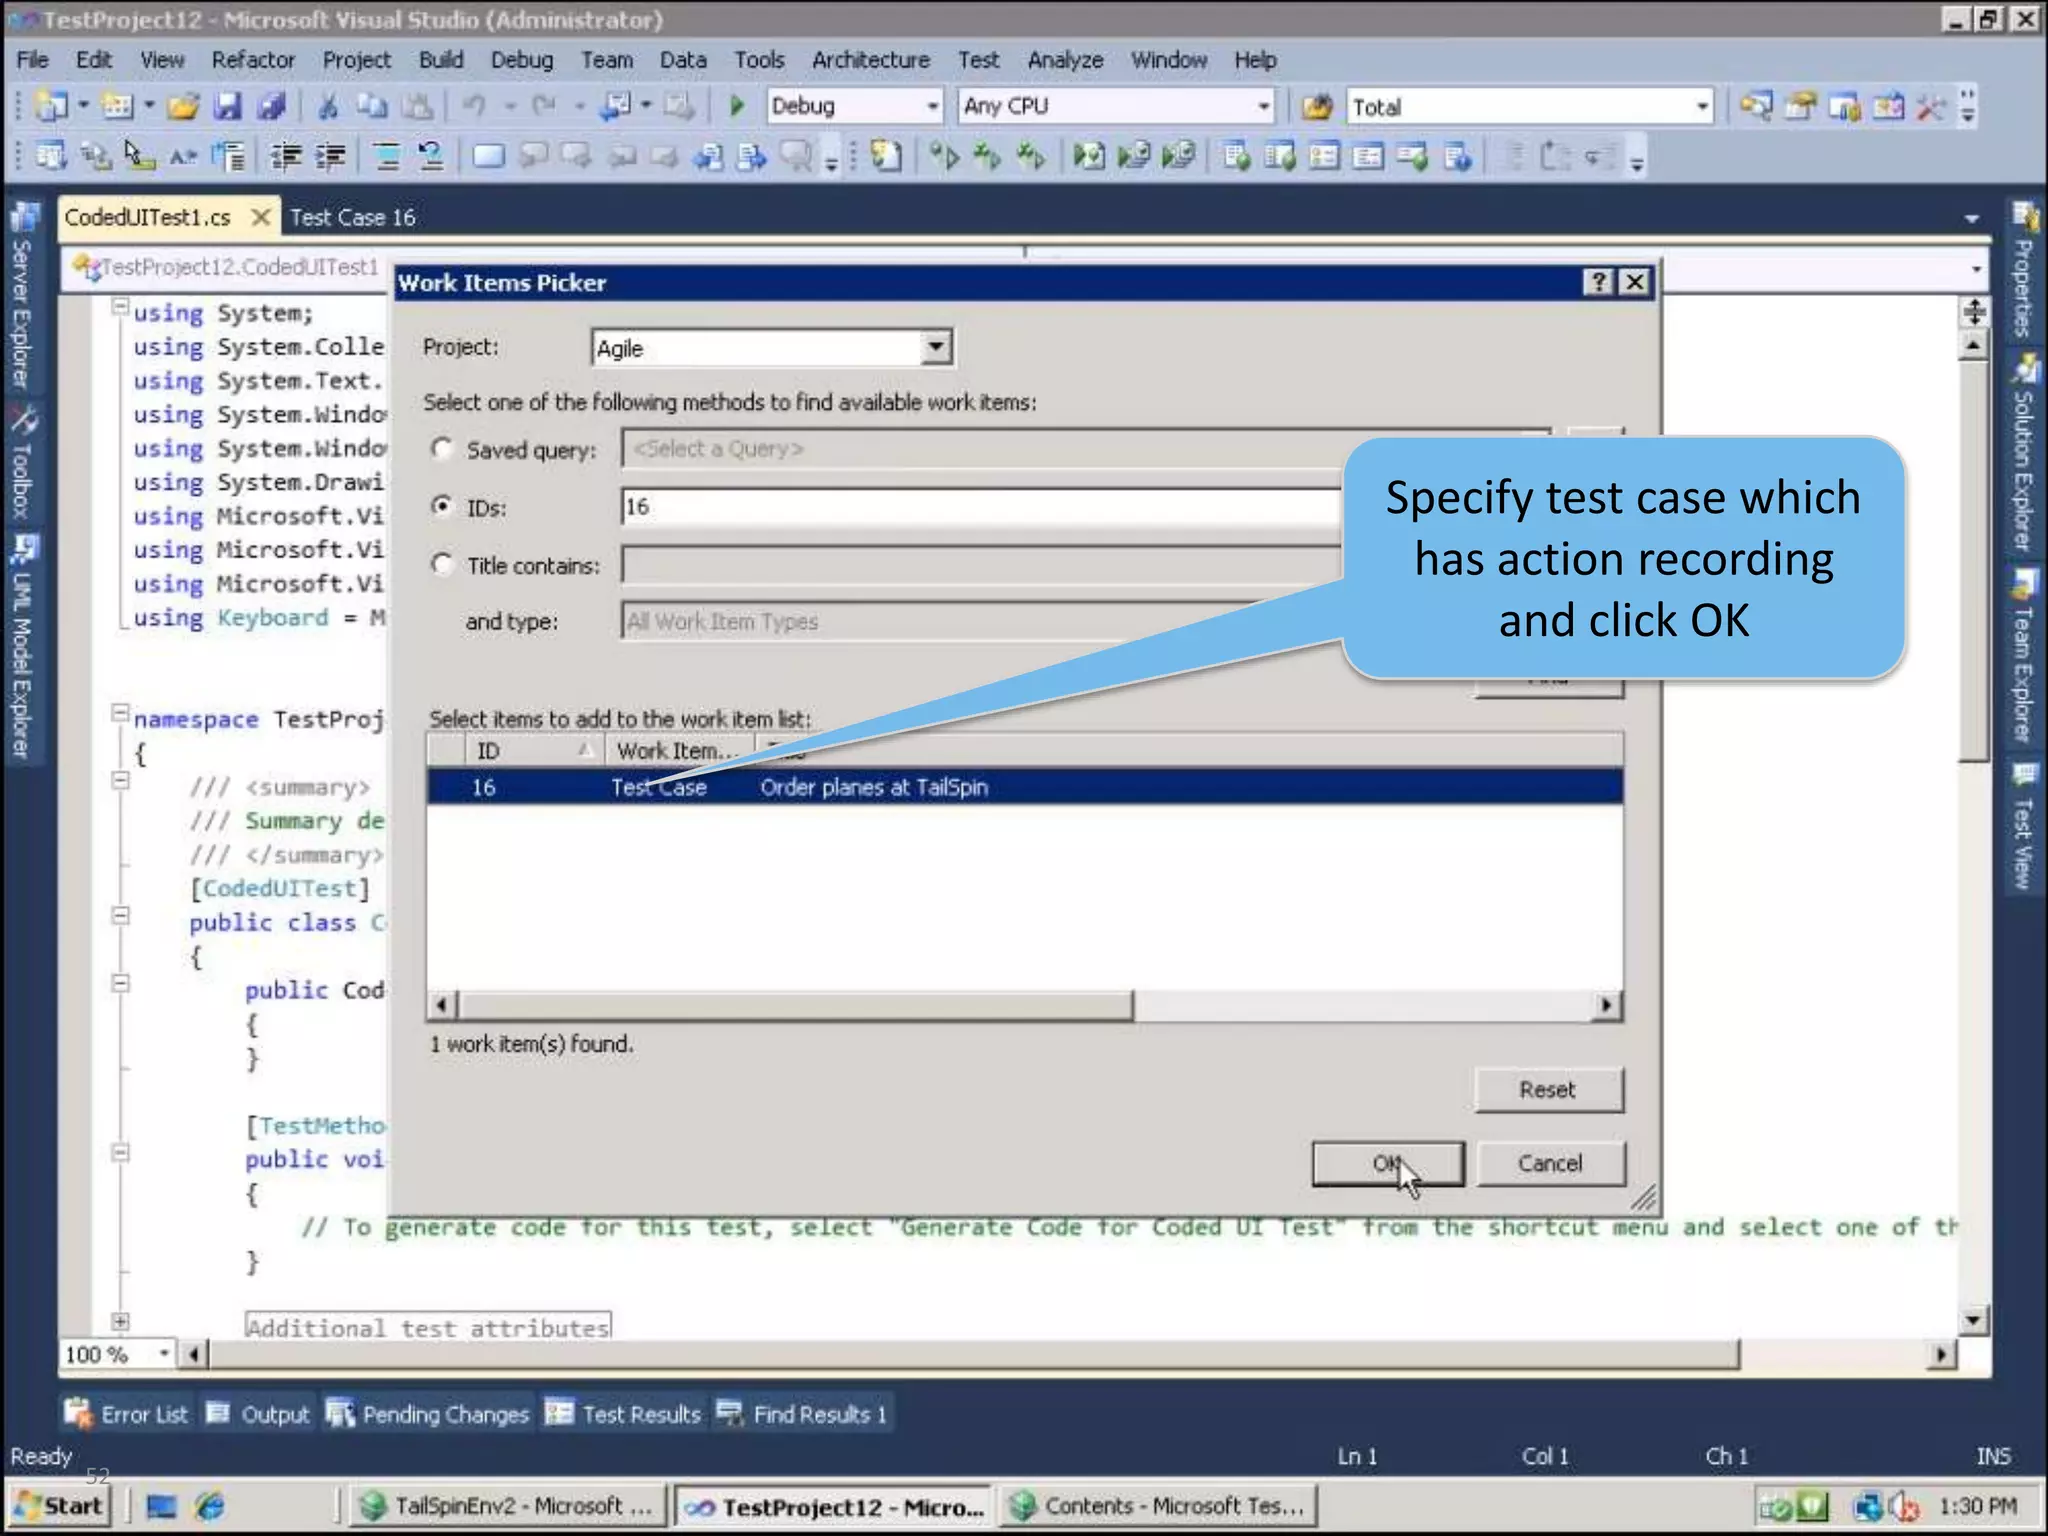2048x1536 pixels.
Task: Click the Increase Indent icon
Action: coord(330,156)
